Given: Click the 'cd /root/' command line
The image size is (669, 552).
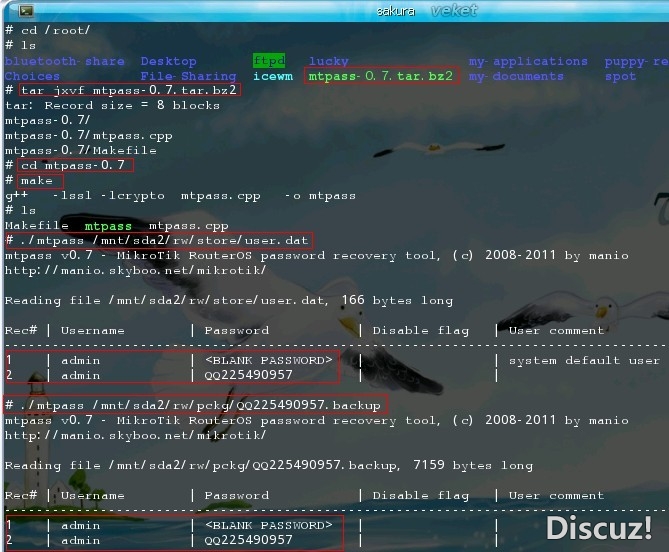Looking at the screenshot, I should 55,30.
